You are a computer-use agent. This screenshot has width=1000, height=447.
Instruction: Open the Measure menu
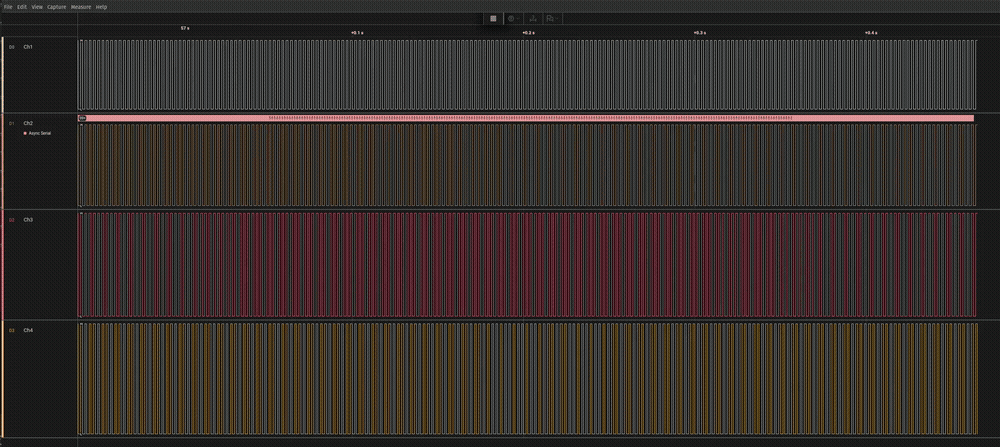tap(80, 6)
